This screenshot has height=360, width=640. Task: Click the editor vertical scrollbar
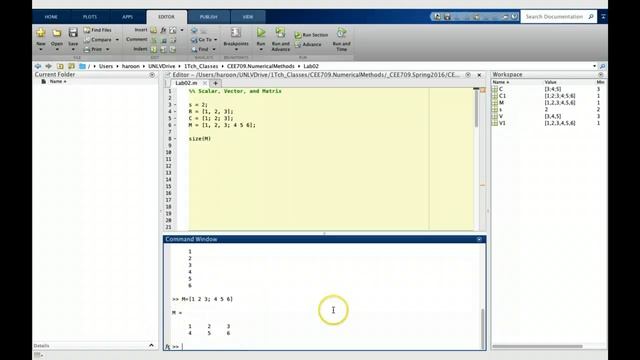click(x=476, y=108)
